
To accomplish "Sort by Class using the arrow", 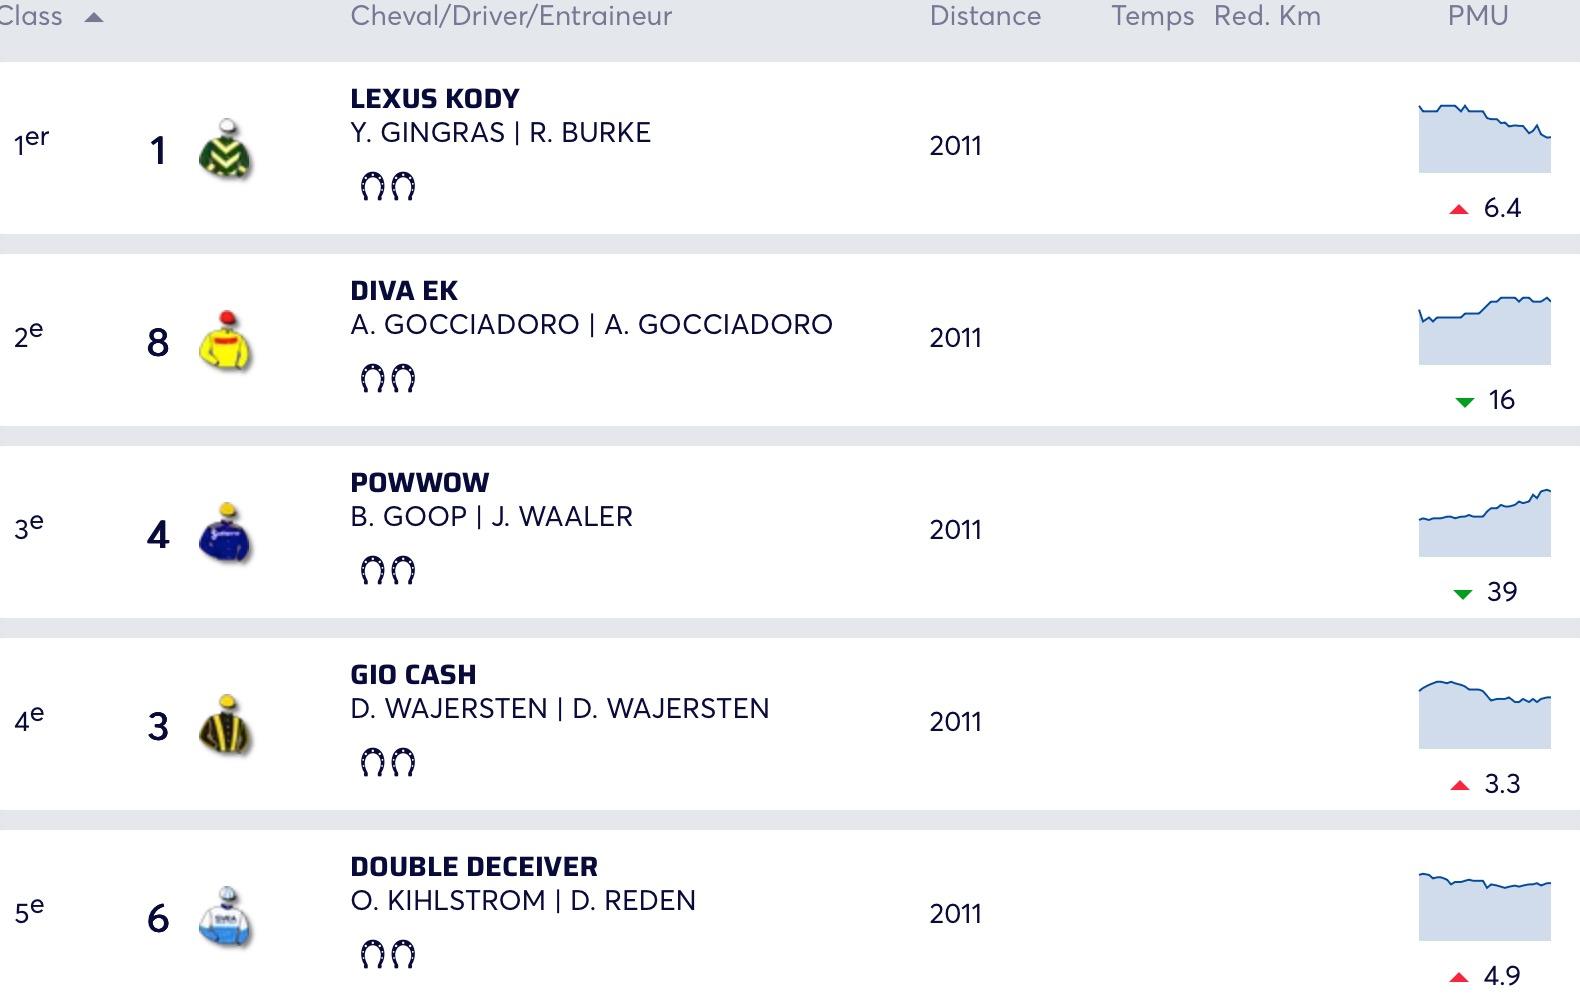I will [x=94, y=17].
